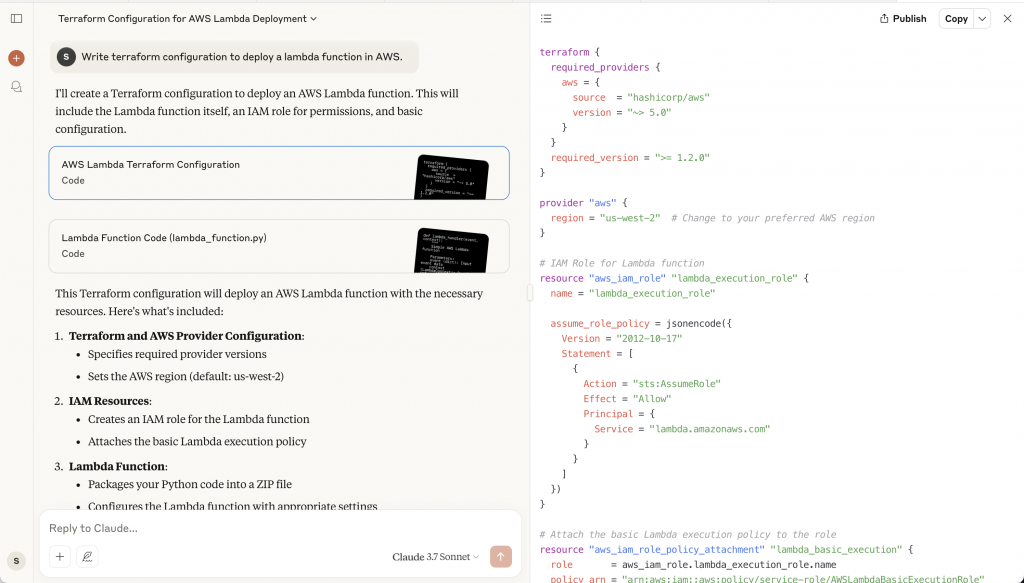Click 'Specifies required provider versions' bullet

tap(177, 355)
